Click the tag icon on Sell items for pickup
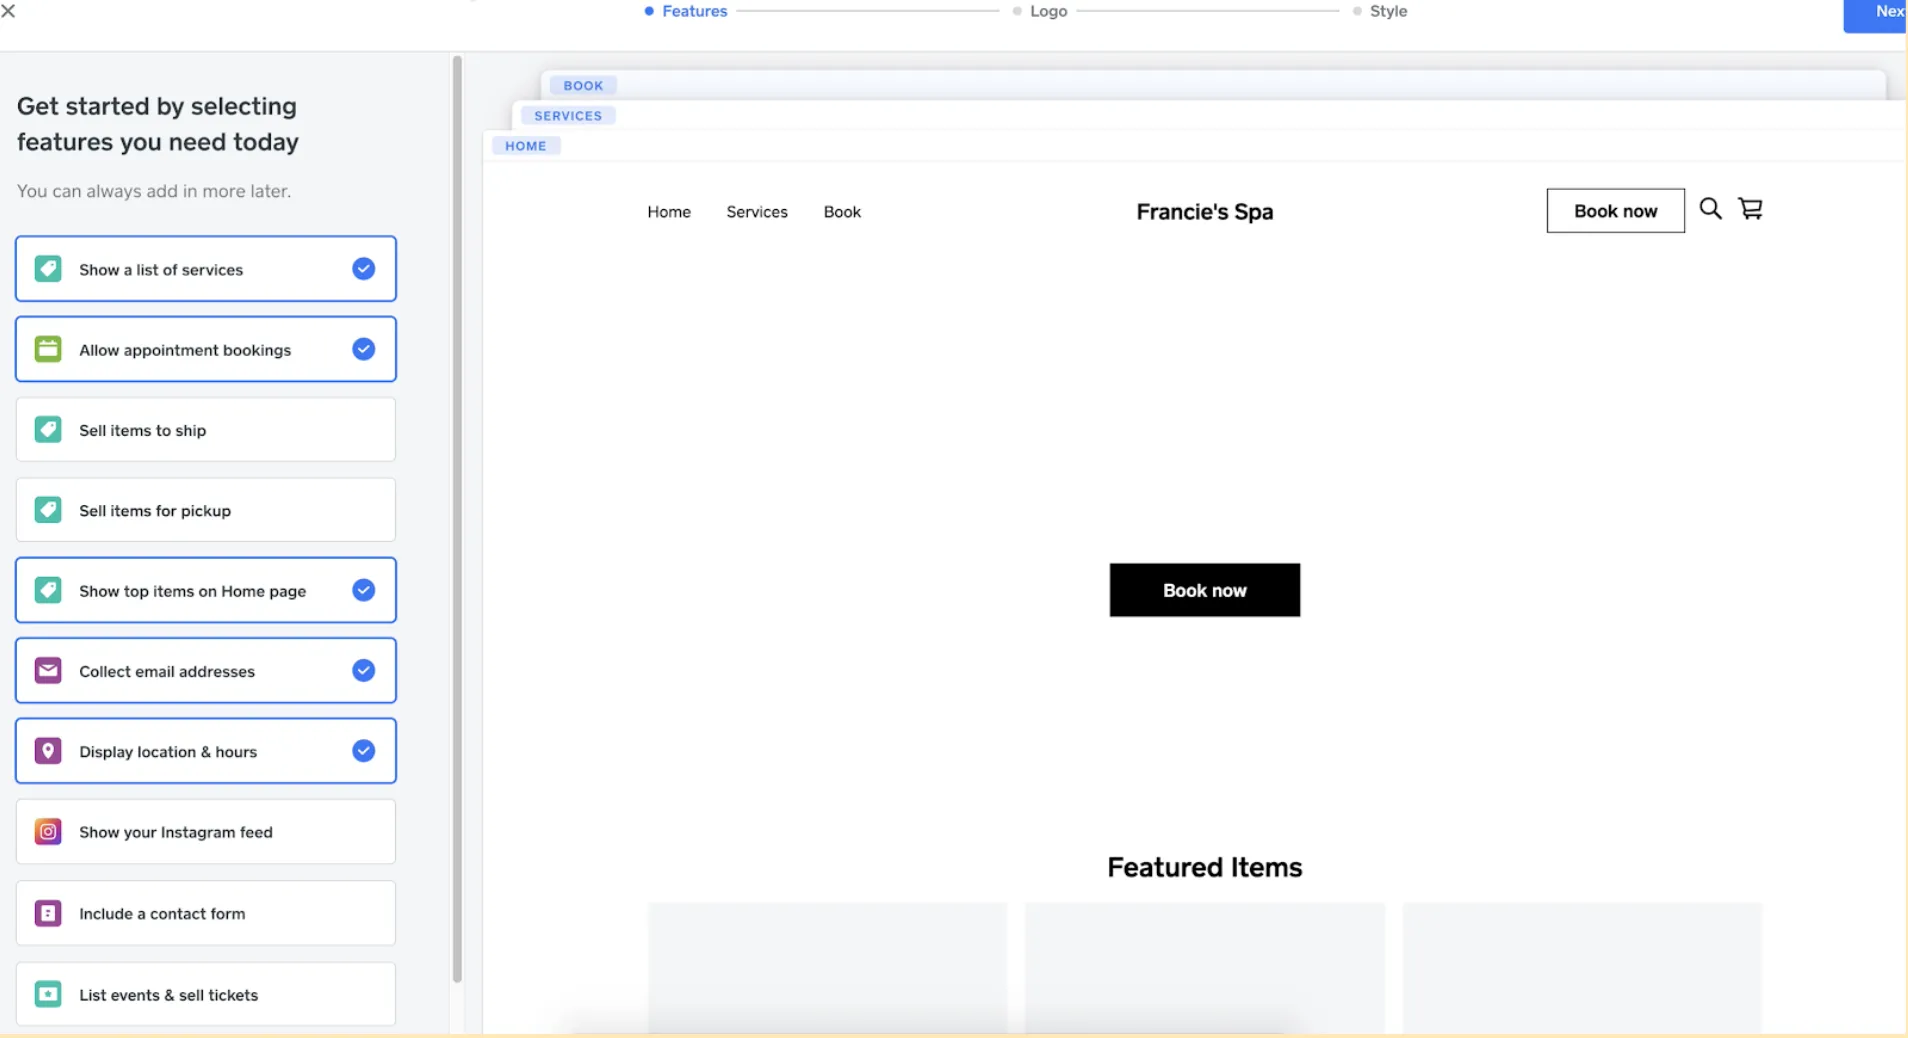The width and height of the screenshot is (1908, 1038). tap(47, 510)
